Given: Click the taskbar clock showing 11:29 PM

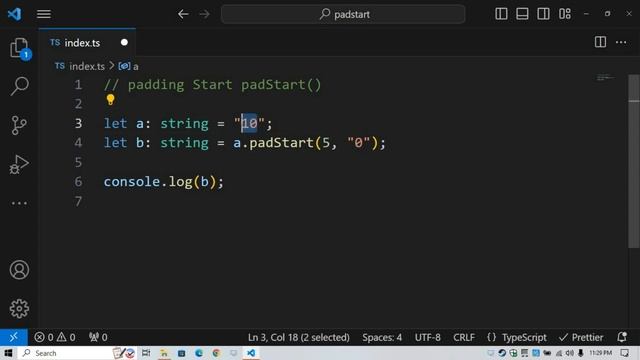Looking at the screenshot, I should tap(600, 353).
